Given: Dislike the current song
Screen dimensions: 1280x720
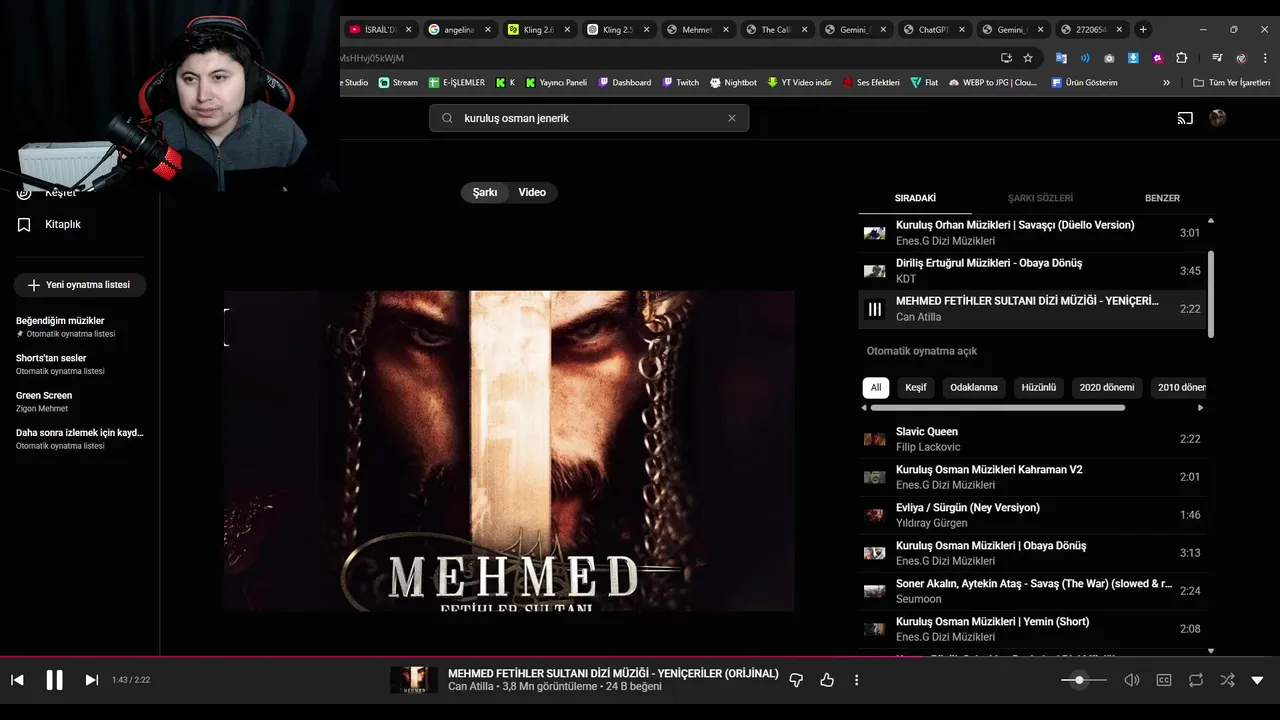Looking at the screenshot, I should click(x=796, y=680).
